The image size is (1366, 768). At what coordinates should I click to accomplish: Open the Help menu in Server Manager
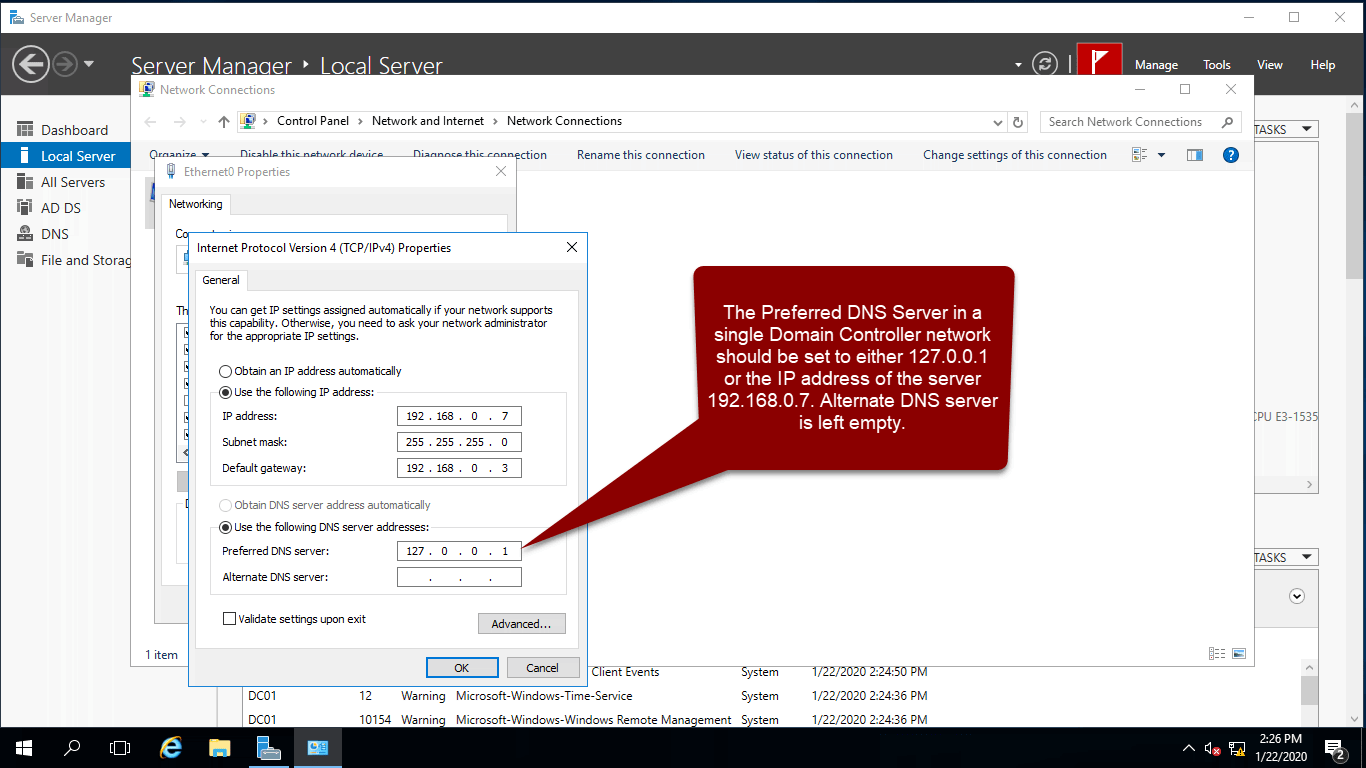point(1323,65)
